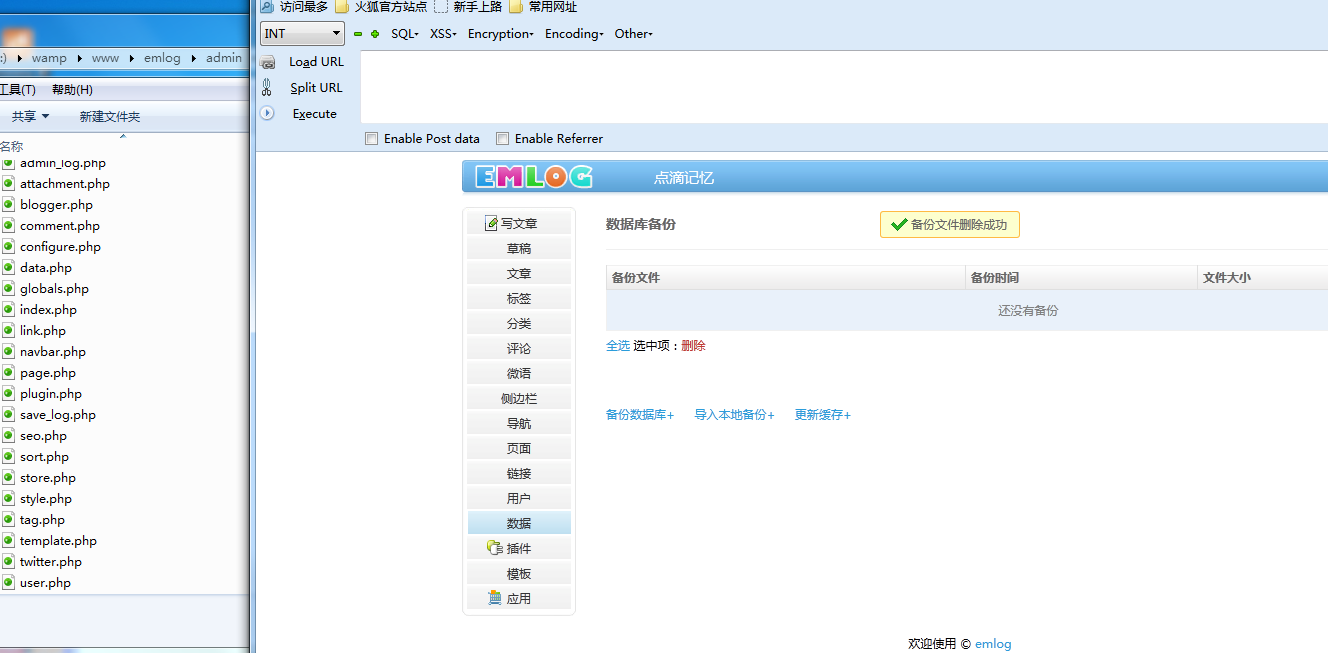
Task: Click the HackBar URL text area
Action: (x=844, y=87)
